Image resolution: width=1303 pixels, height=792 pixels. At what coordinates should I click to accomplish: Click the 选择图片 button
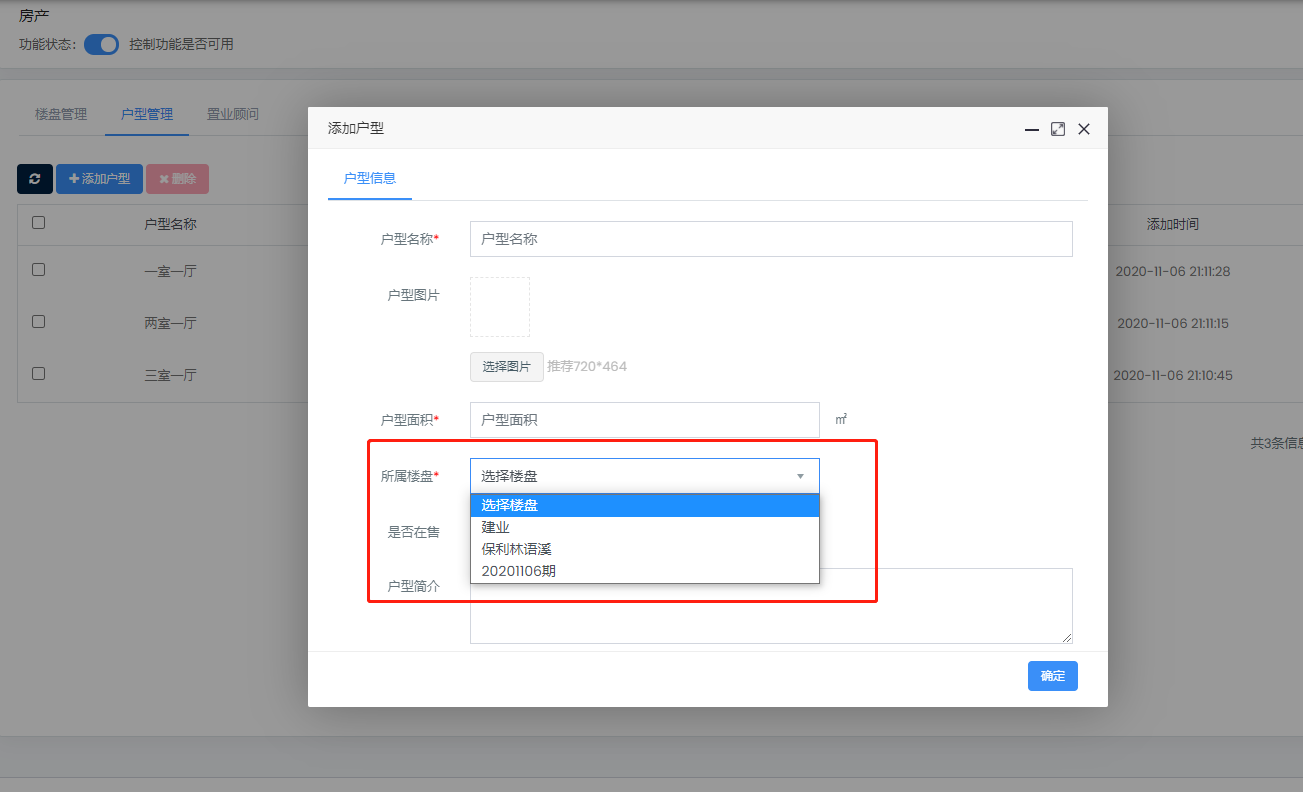[507, 367]
